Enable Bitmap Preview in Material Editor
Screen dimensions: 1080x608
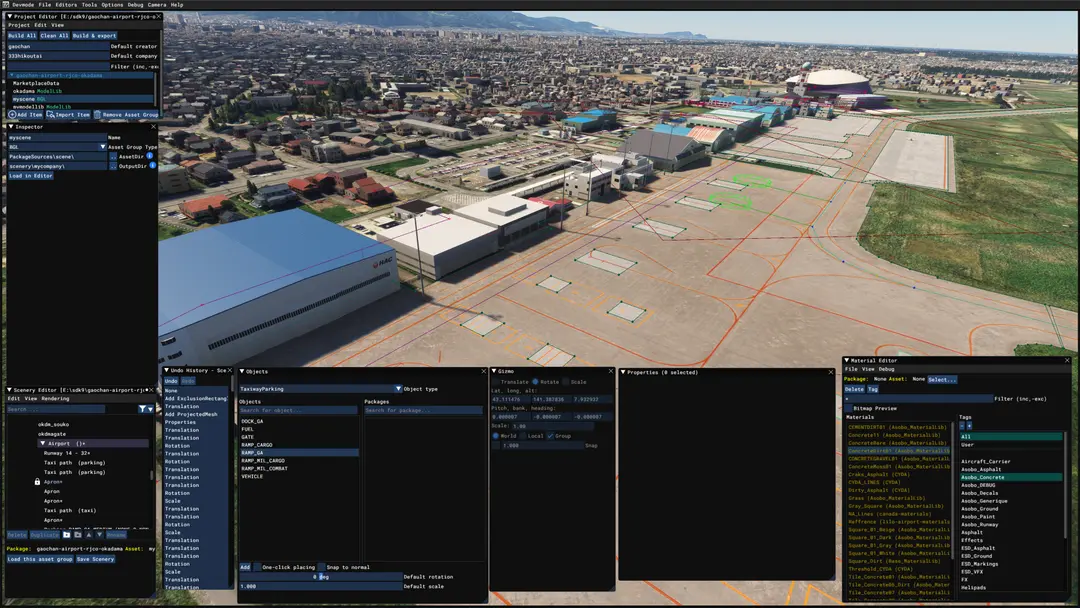849,408
